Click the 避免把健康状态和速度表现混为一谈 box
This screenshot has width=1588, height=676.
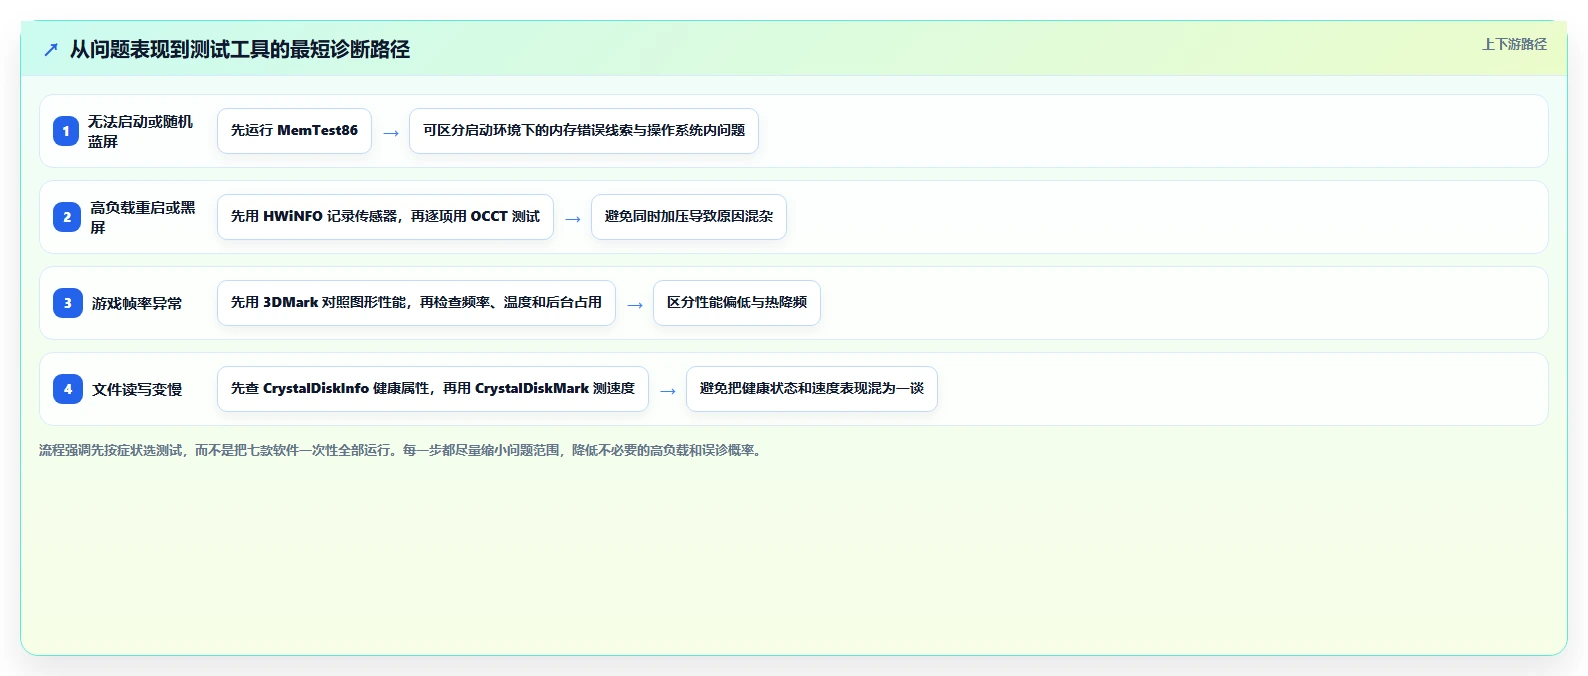click(812, 389)
